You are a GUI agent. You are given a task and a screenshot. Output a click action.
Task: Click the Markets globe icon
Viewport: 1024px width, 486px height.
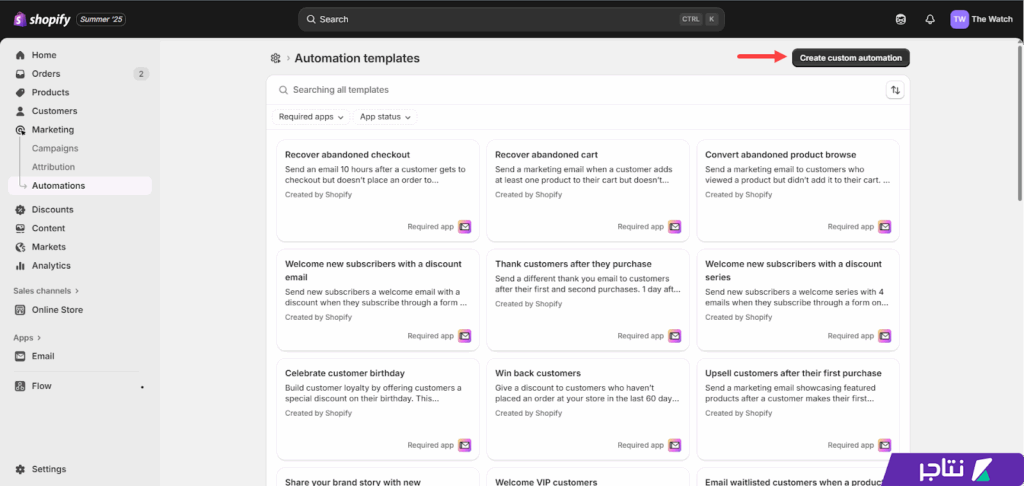(20, 247)
